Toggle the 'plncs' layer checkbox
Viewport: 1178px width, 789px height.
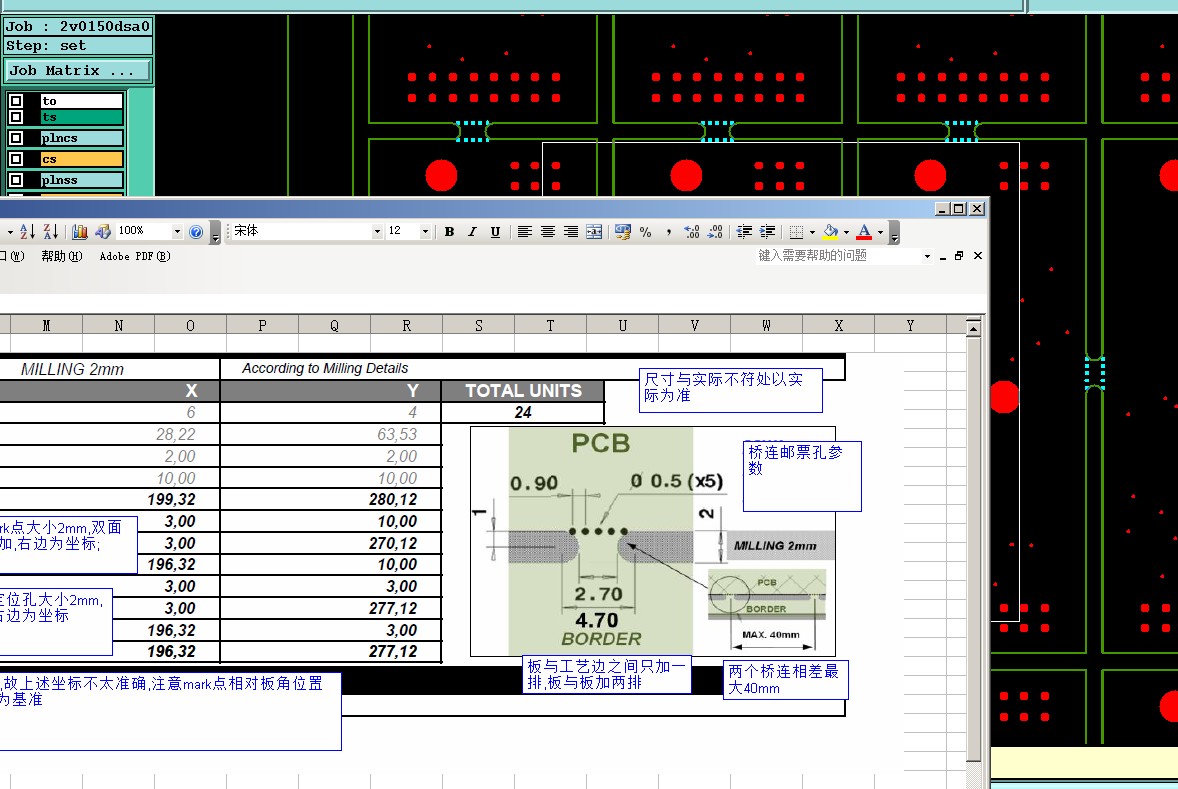[x=16, y=138]
